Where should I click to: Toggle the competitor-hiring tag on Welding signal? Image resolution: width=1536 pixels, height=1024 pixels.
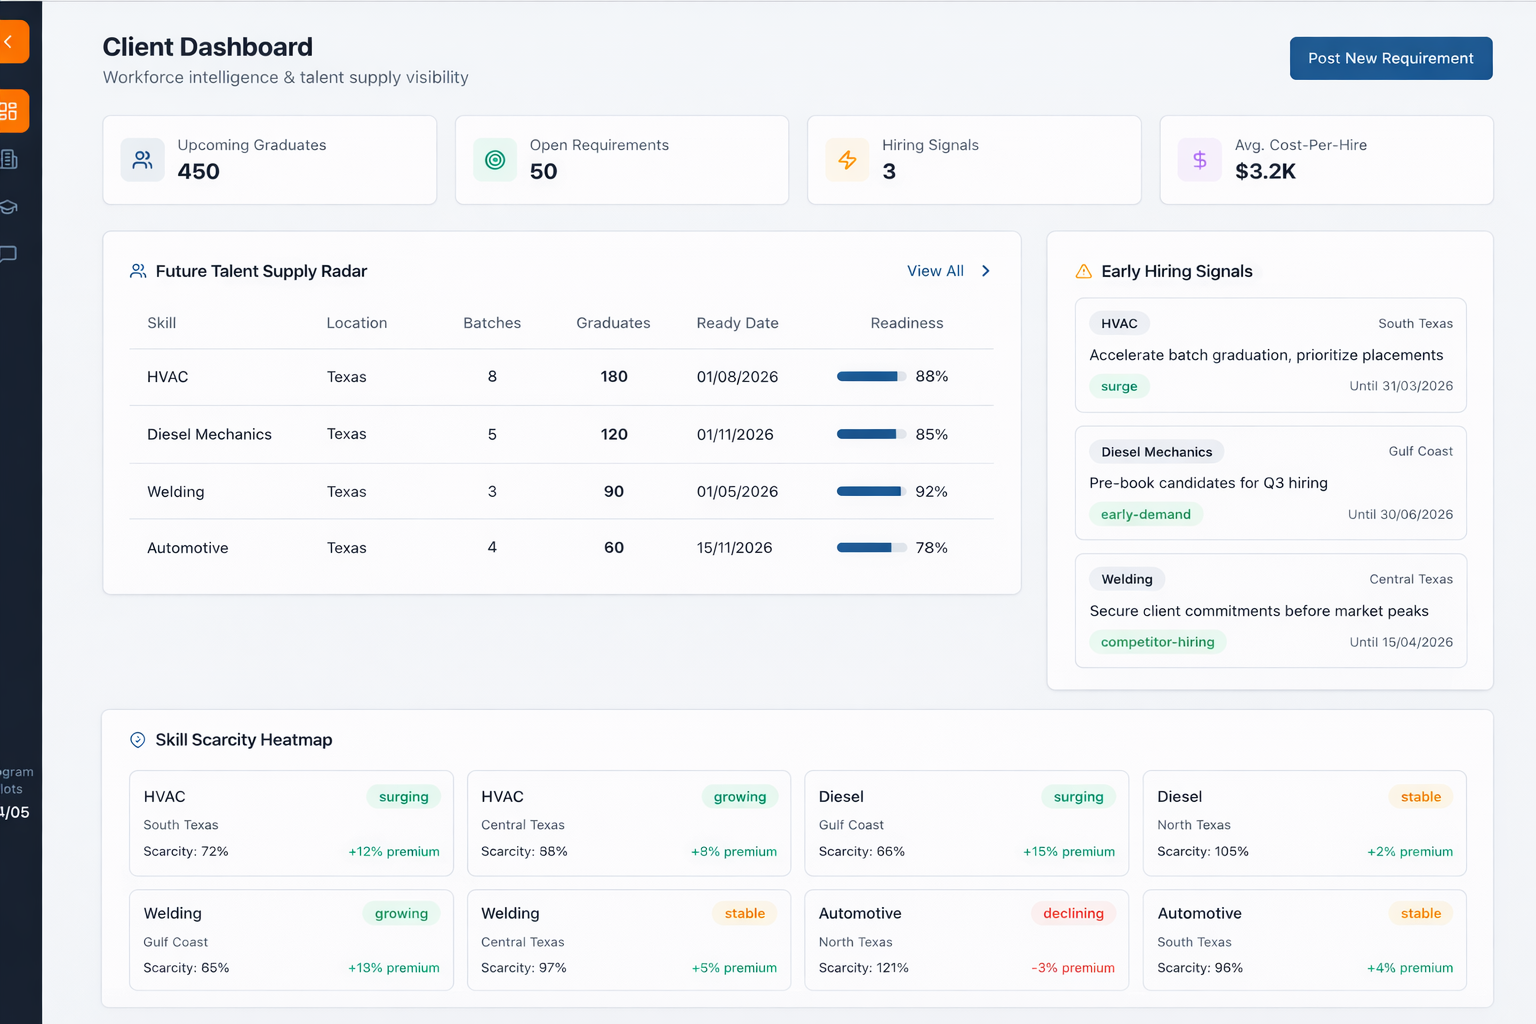[1157, 641]
